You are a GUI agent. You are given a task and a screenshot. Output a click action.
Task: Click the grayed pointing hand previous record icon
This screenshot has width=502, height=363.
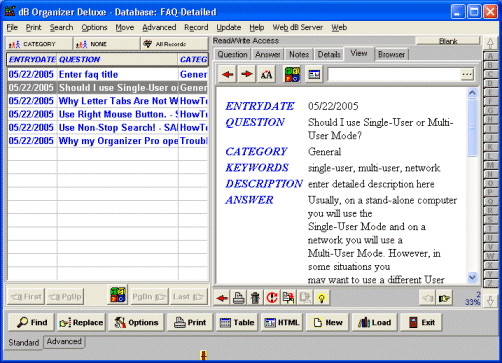(x=428, y=298)
